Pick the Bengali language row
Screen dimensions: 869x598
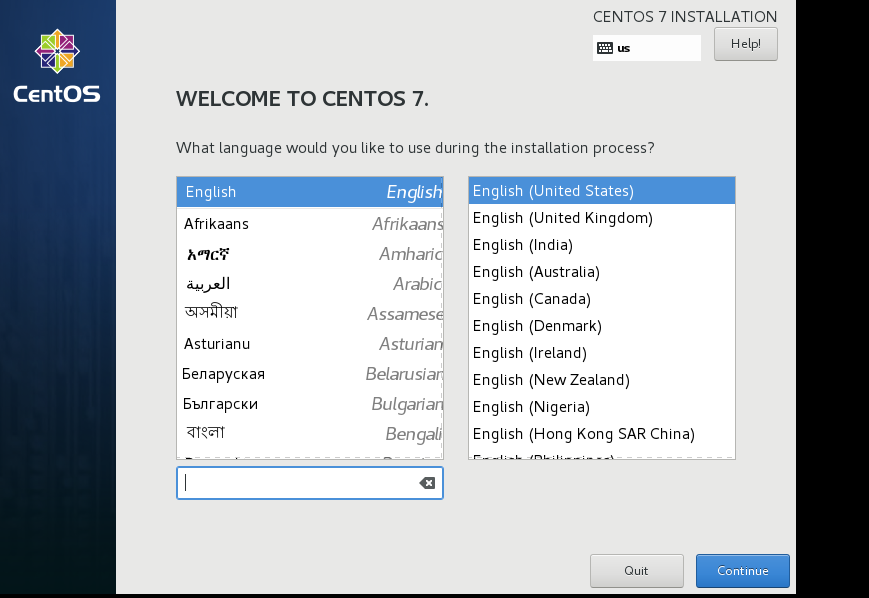pyautogui.click(x=310, y=433)
